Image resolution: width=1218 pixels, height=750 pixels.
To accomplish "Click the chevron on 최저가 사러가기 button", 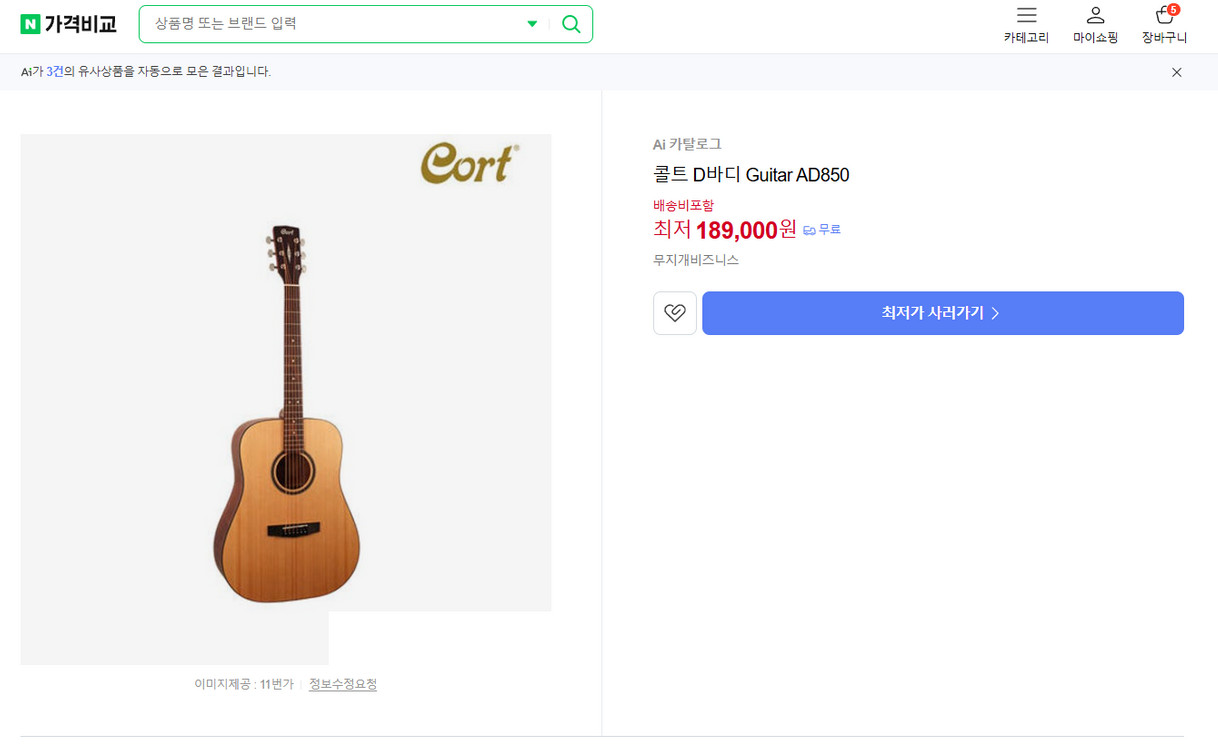I will pos(995,313).
